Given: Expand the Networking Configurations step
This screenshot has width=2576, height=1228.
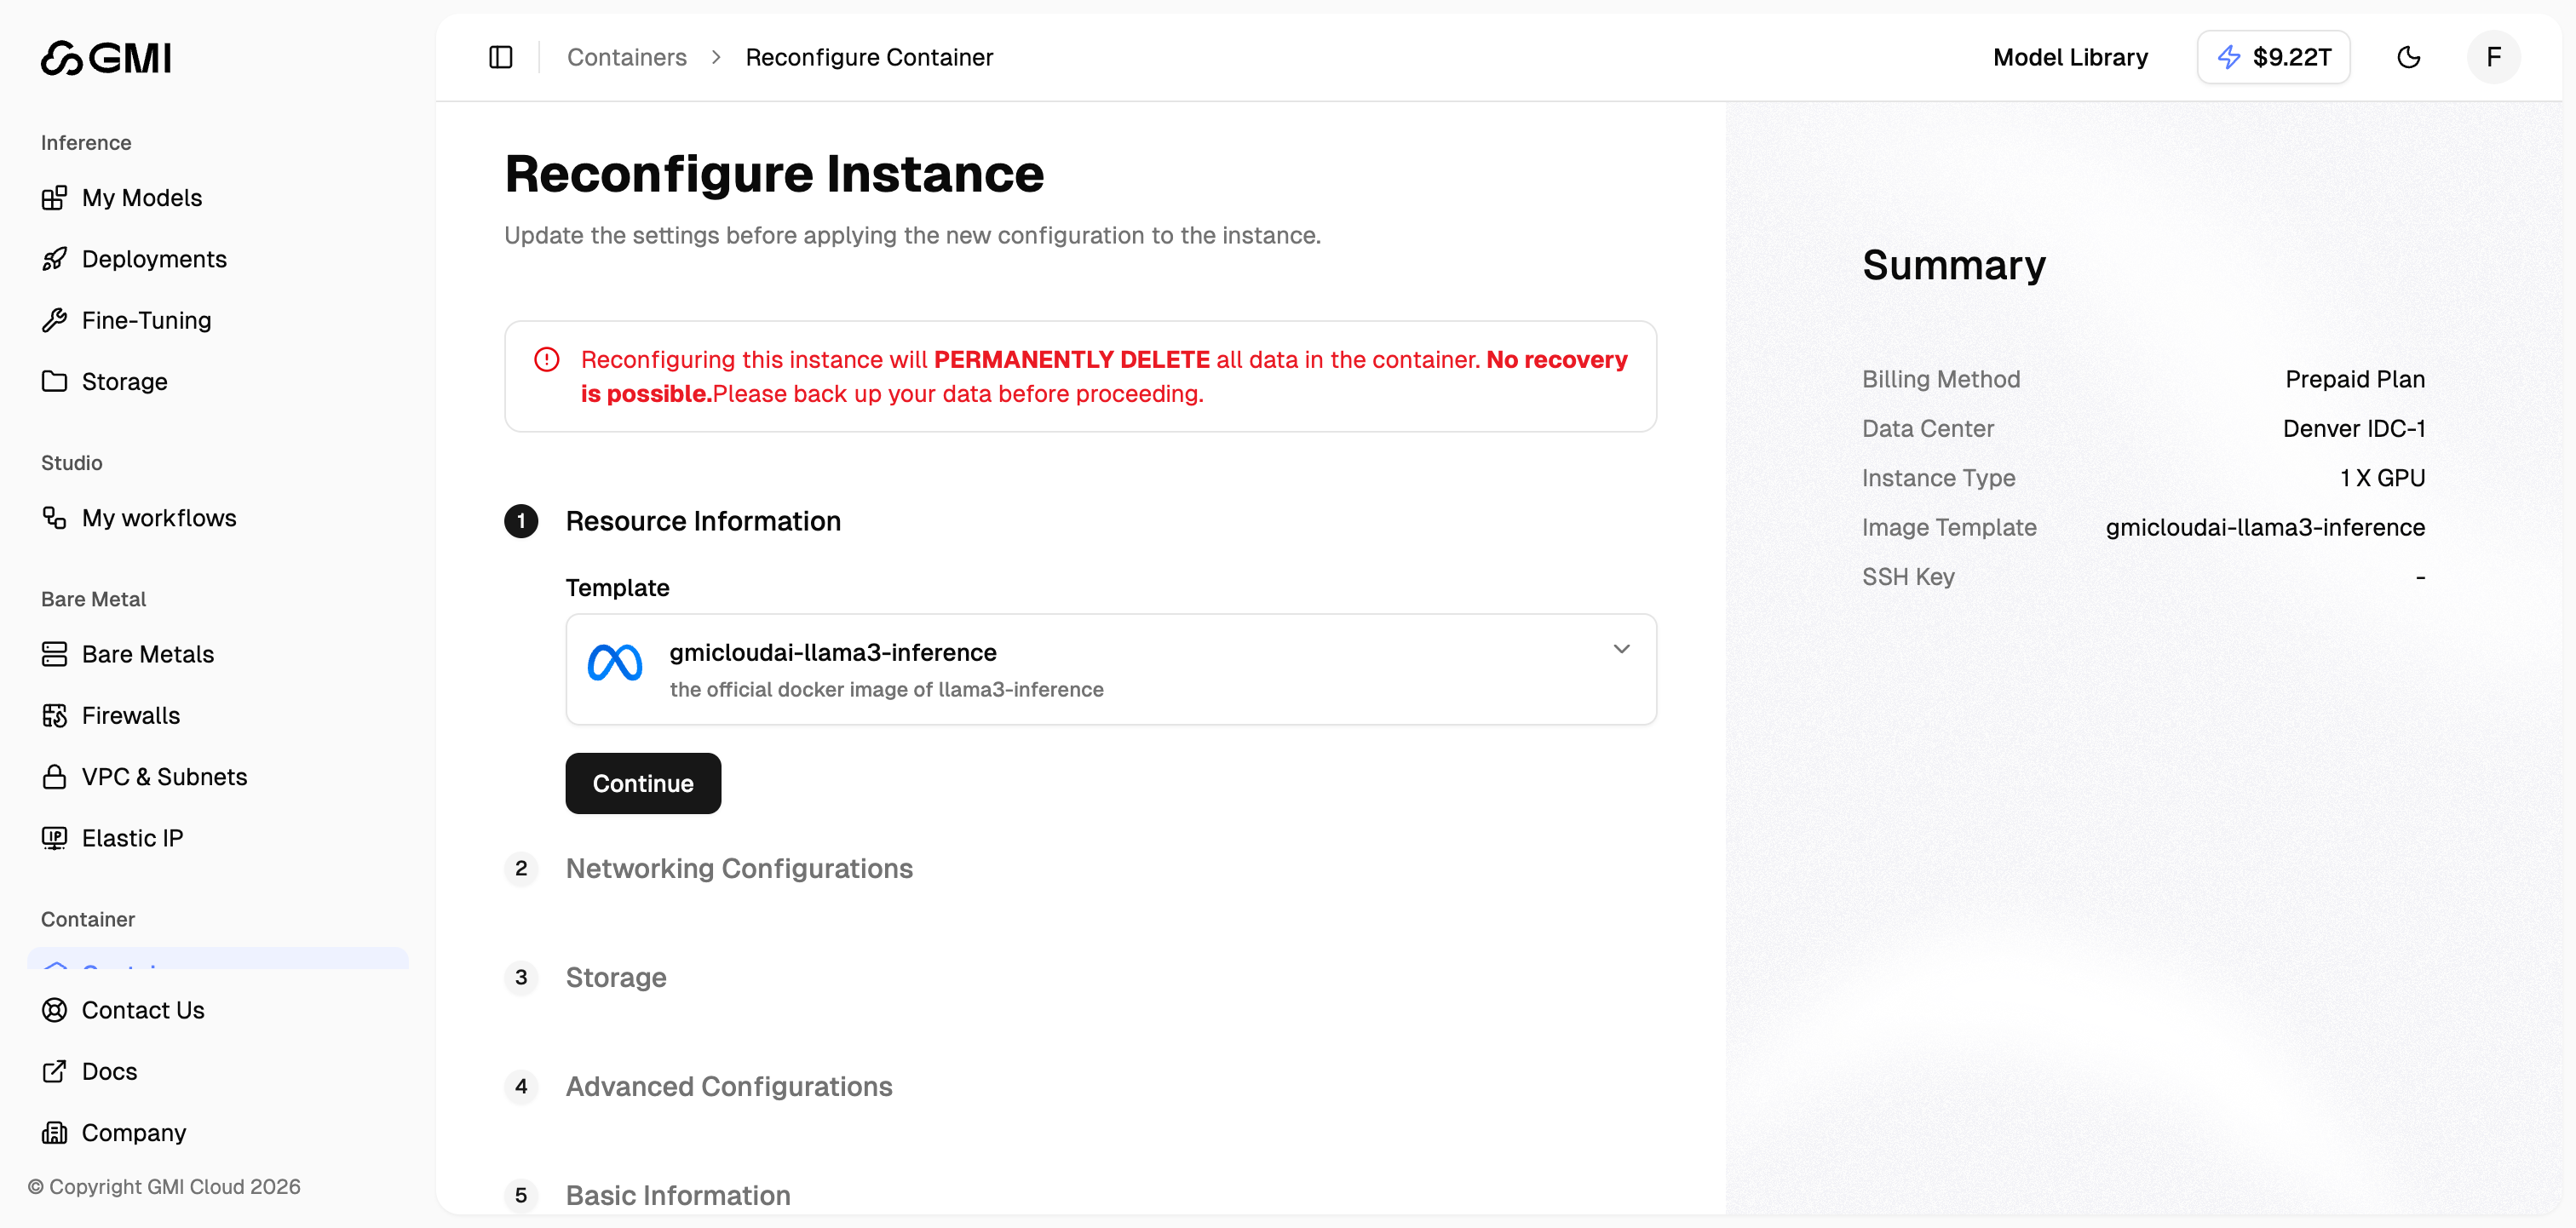Looking at the screenshot, I should (x=739, y=869).
